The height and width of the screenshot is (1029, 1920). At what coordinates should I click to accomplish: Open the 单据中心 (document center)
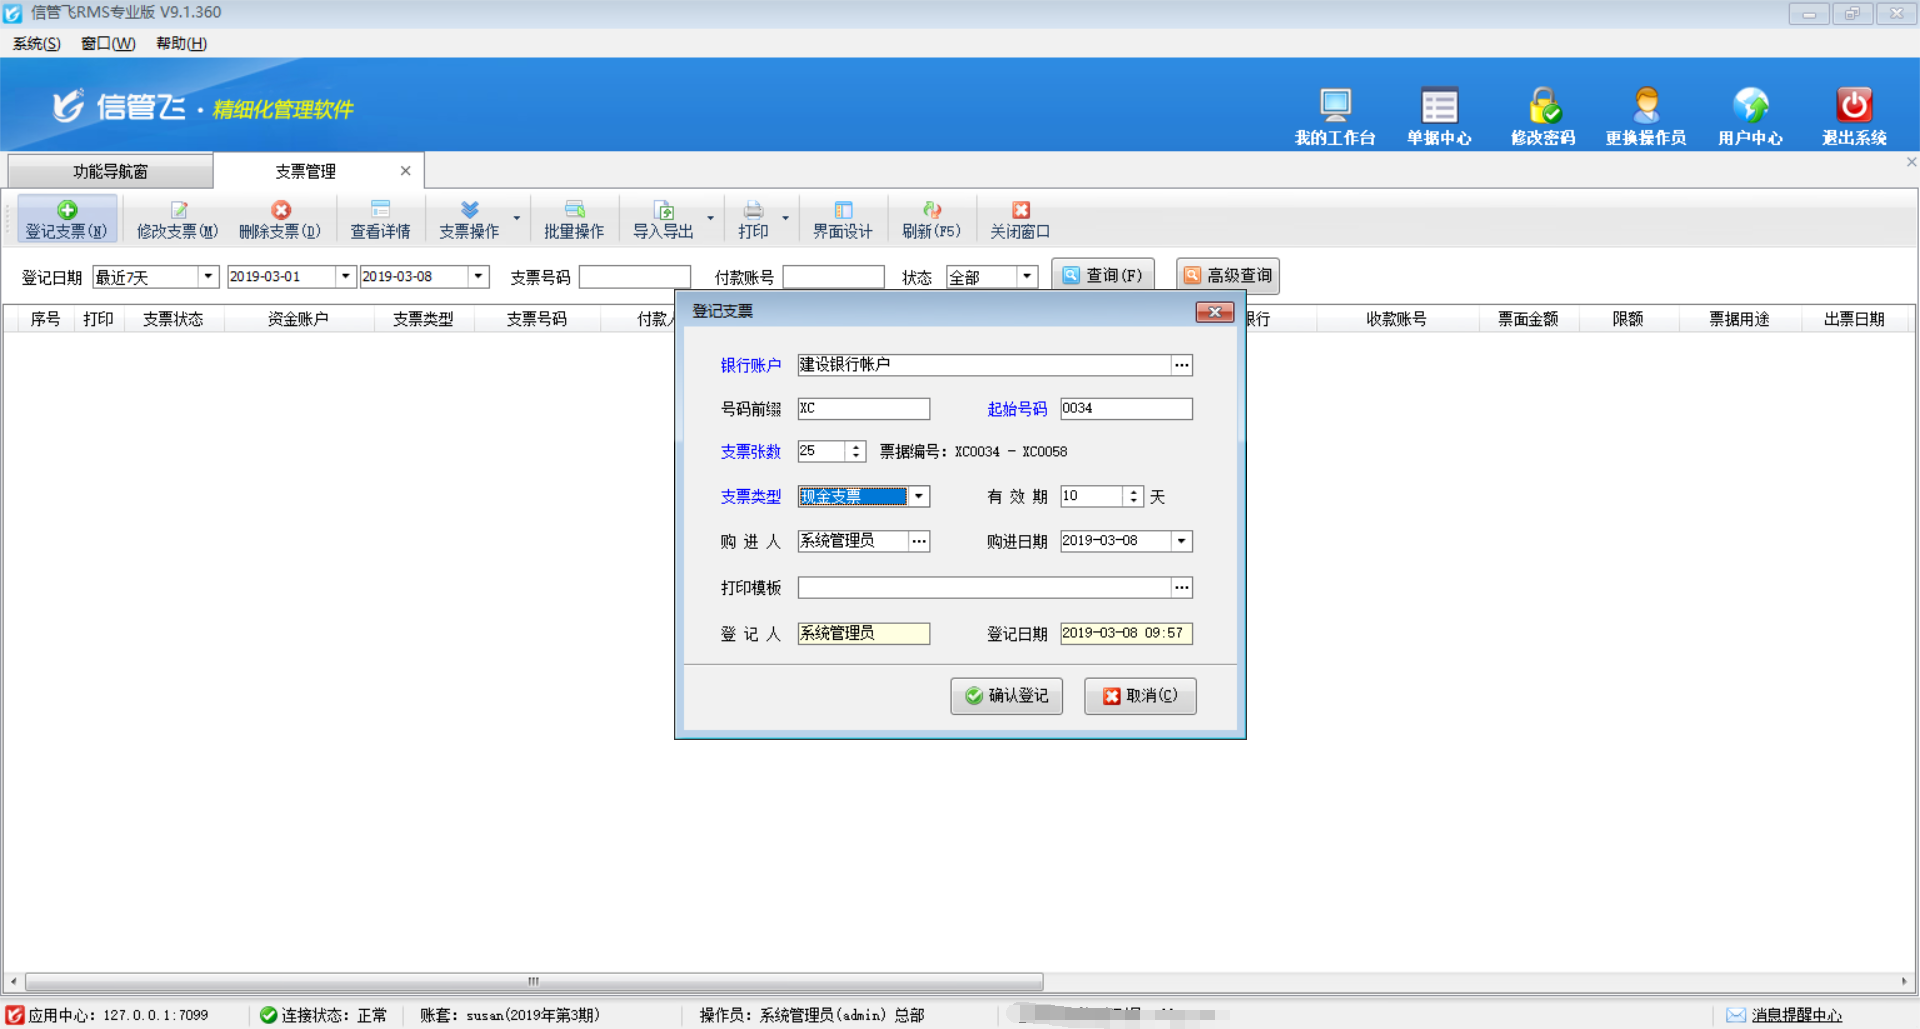click(1439, 112)
